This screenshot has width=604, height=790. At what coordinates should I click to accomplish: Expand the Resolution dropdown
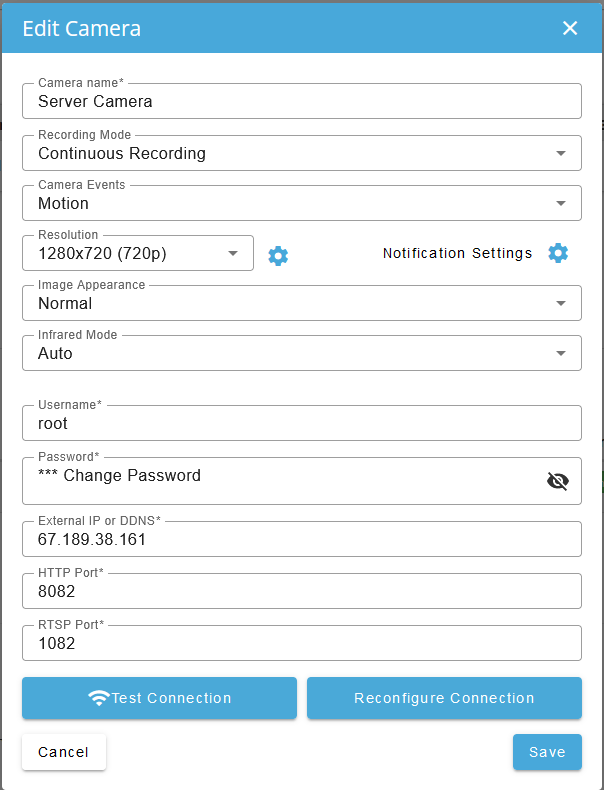coord(138,253)
